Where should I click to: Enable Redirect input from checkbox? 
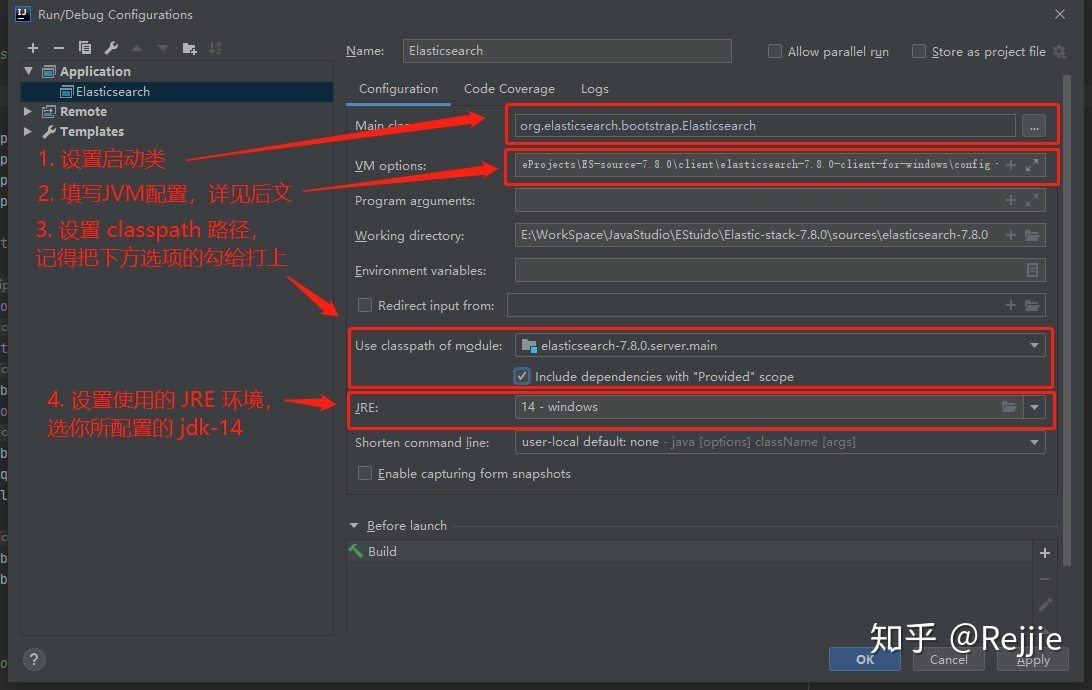point(364,305)
